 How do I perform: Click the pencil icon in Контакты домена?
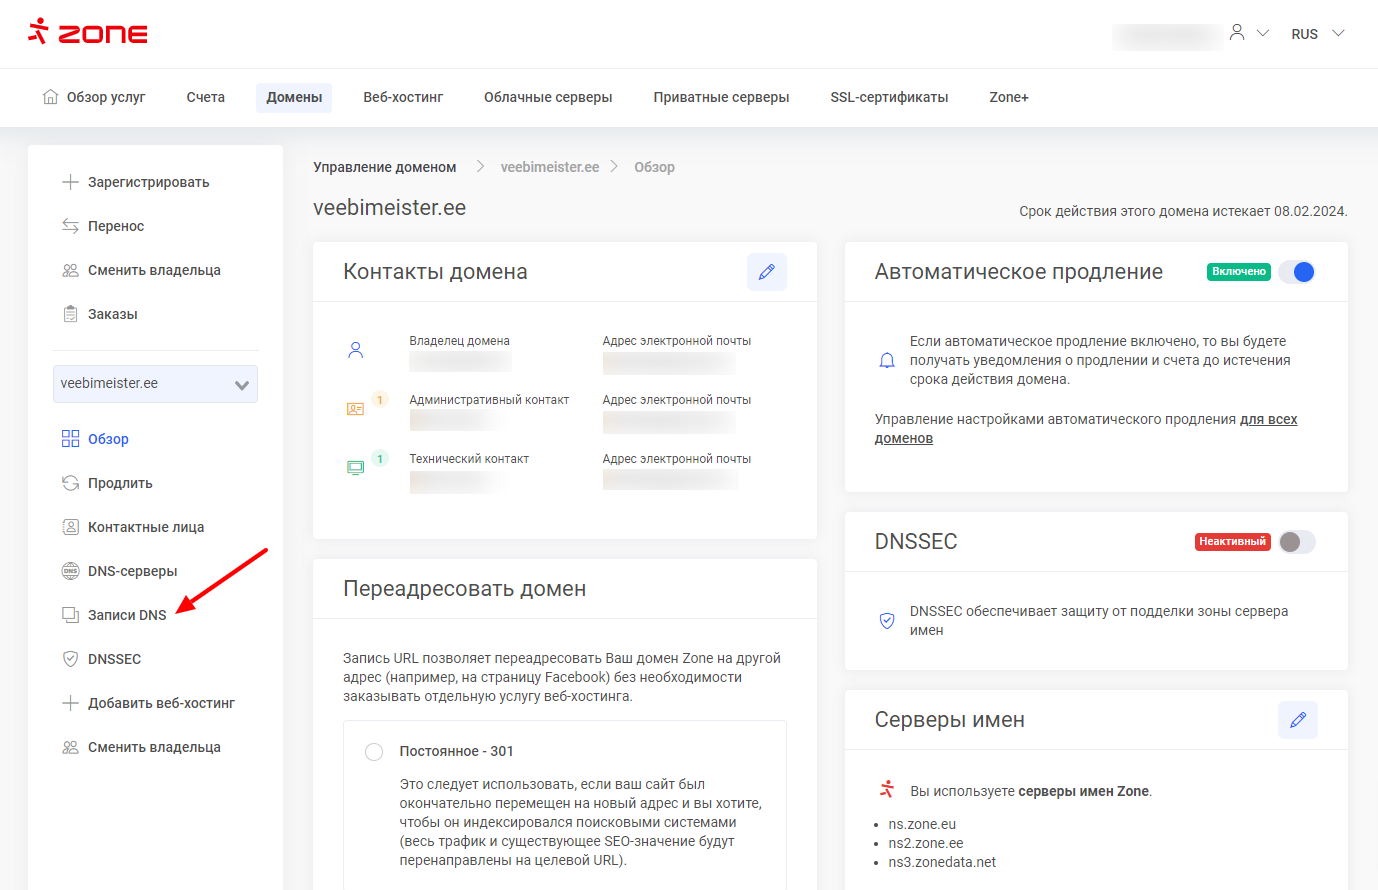(x=766, y=272)
